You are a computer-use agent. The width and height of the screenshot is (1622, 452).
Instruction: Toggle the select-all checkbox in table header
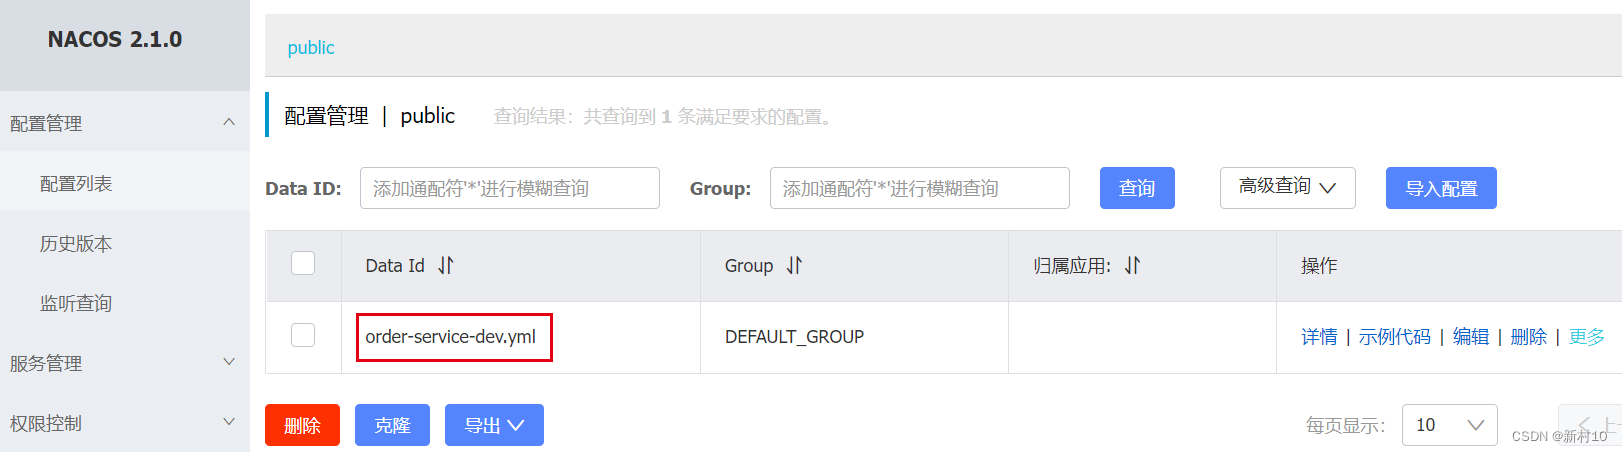[x=303, y=263]
